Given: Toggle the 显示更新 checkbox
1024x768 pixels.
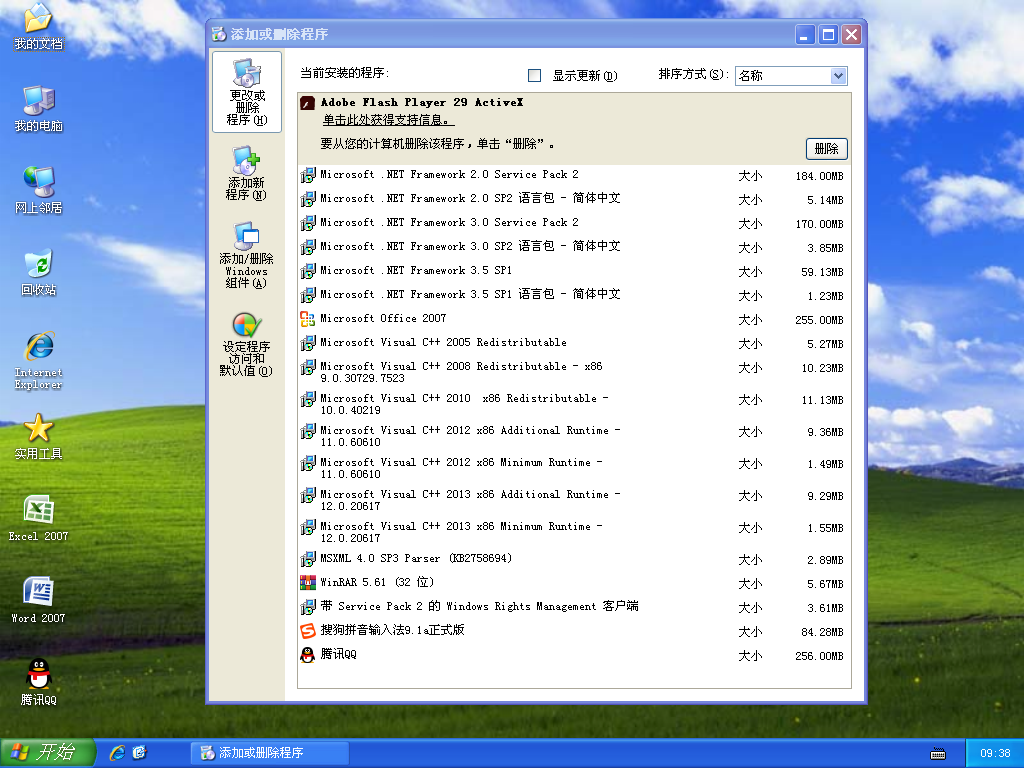Looking at the screenshot, I should pyautogui.click(x=534, y=76).
